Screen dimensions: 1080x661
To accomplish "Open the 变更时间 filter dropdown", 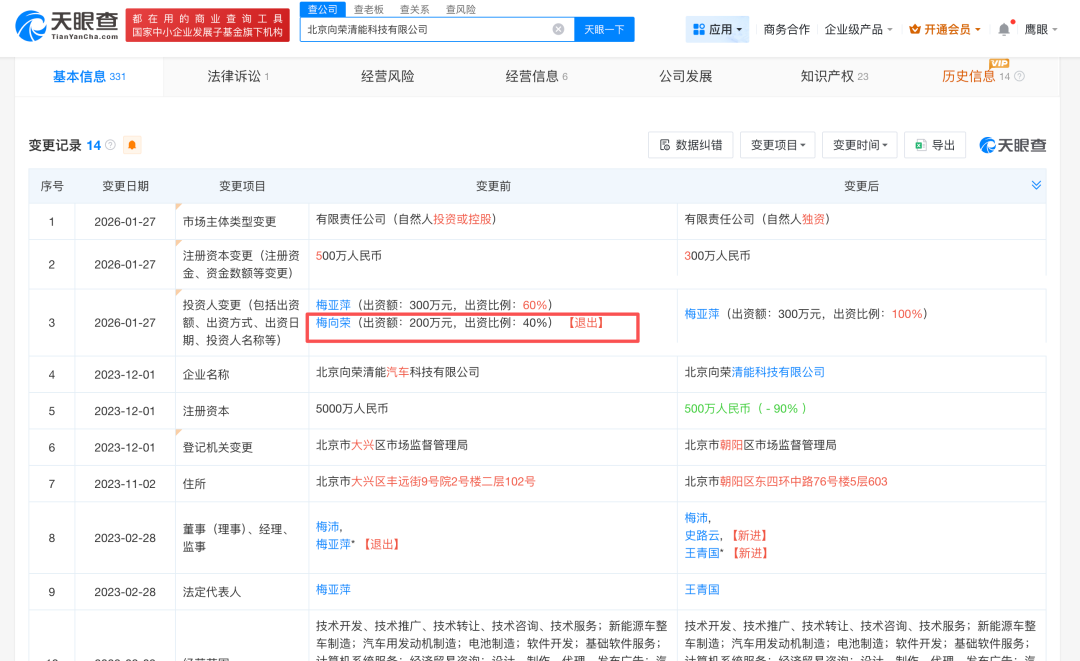I will (859, 145).
